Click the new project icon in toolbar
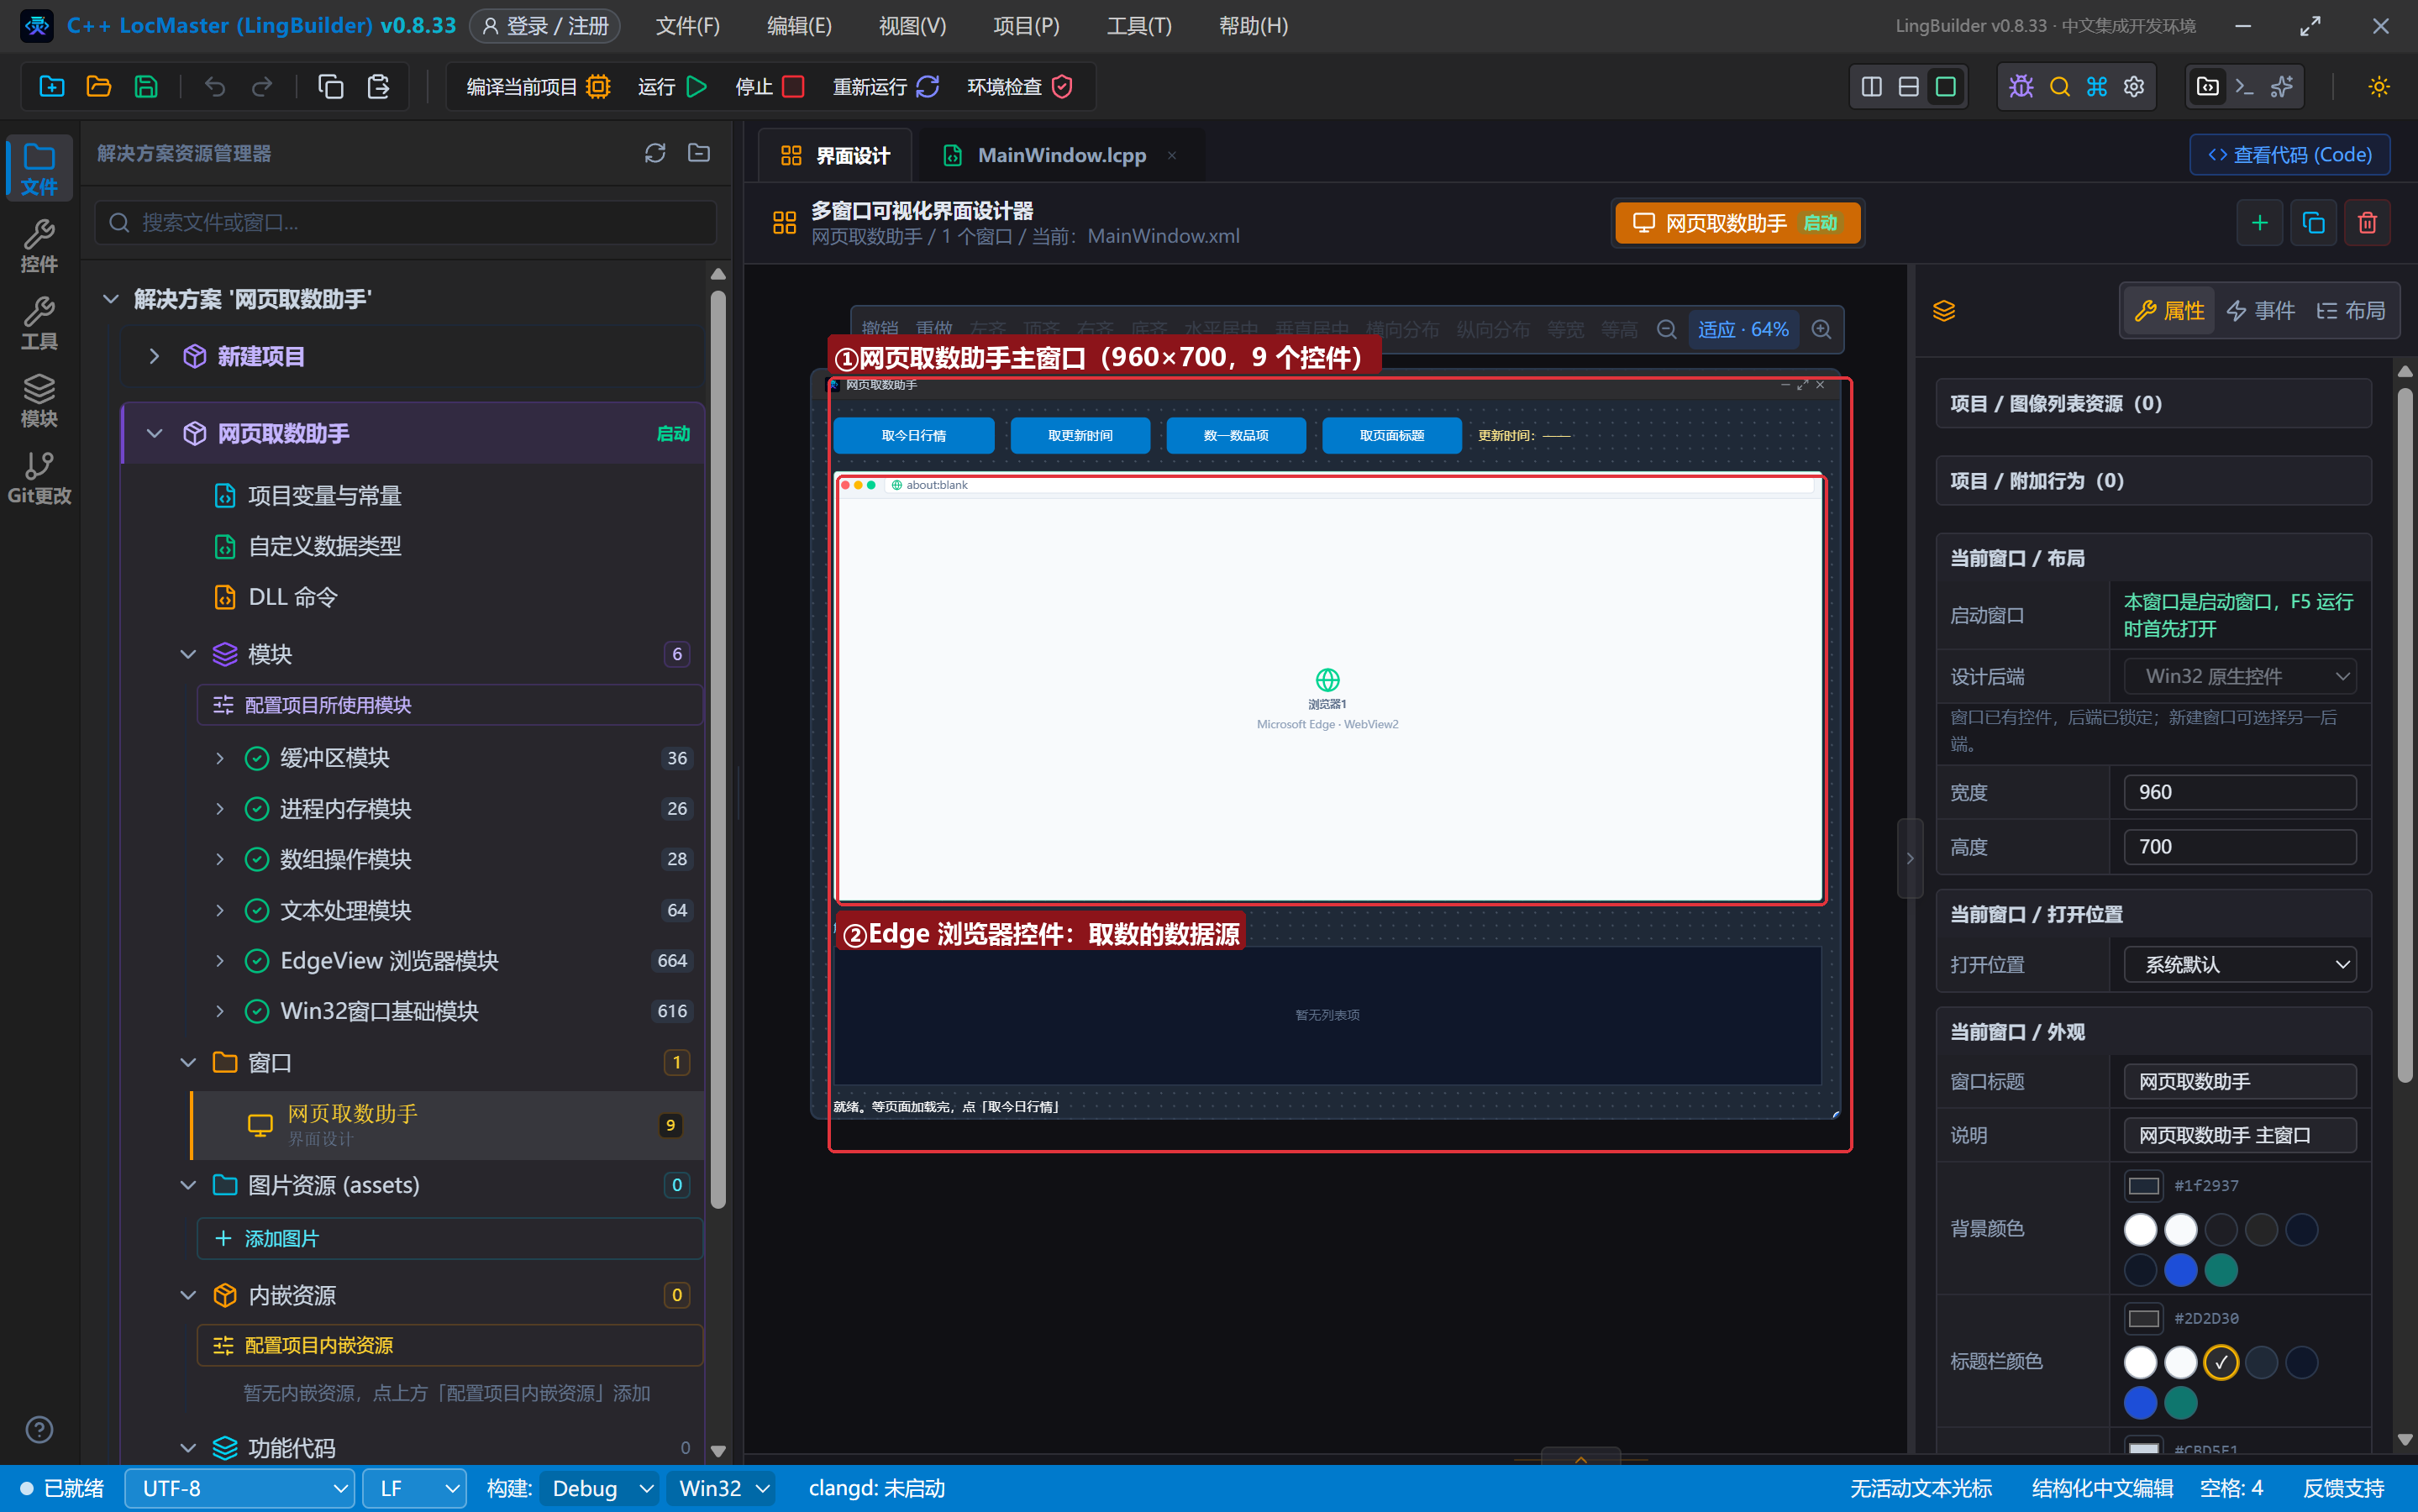 click(51, 87)
